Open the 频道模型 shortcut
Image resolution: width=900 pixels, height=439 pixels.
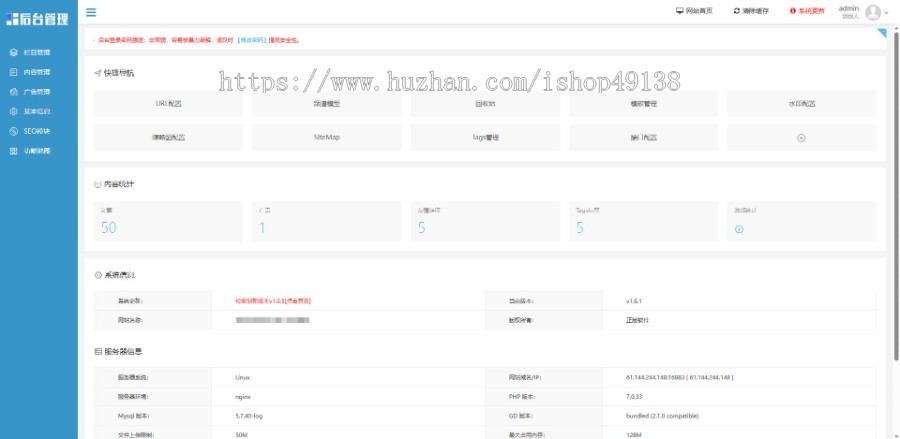(327, 104)
